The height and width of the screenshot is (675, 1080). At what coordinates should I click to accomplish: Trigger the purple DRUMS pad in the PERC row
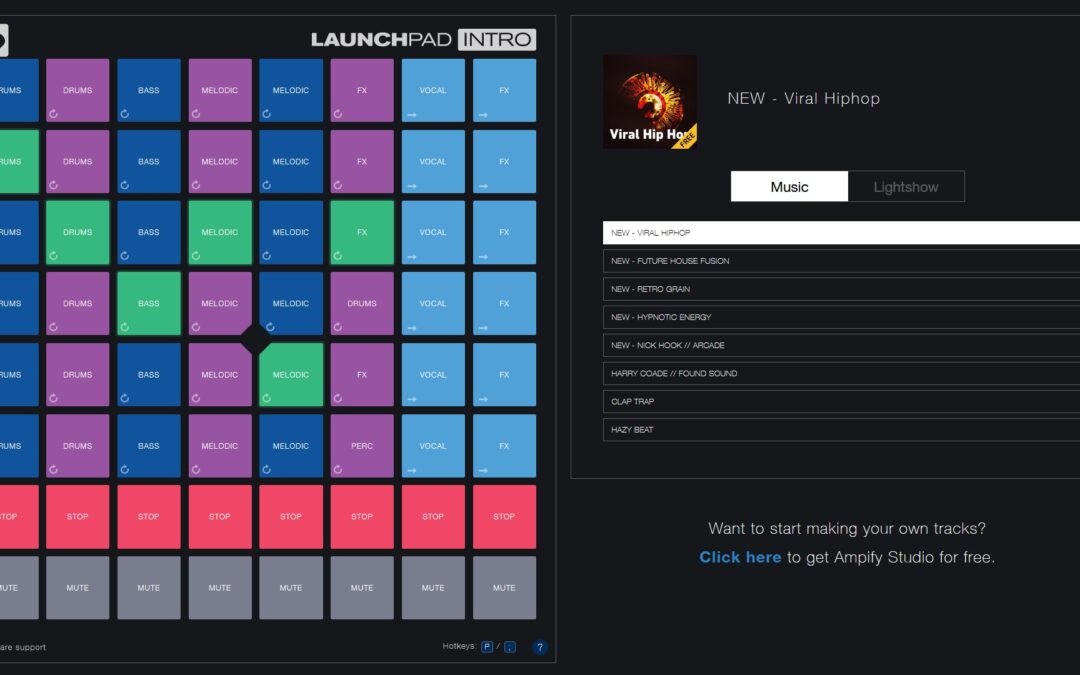(78, 446)
